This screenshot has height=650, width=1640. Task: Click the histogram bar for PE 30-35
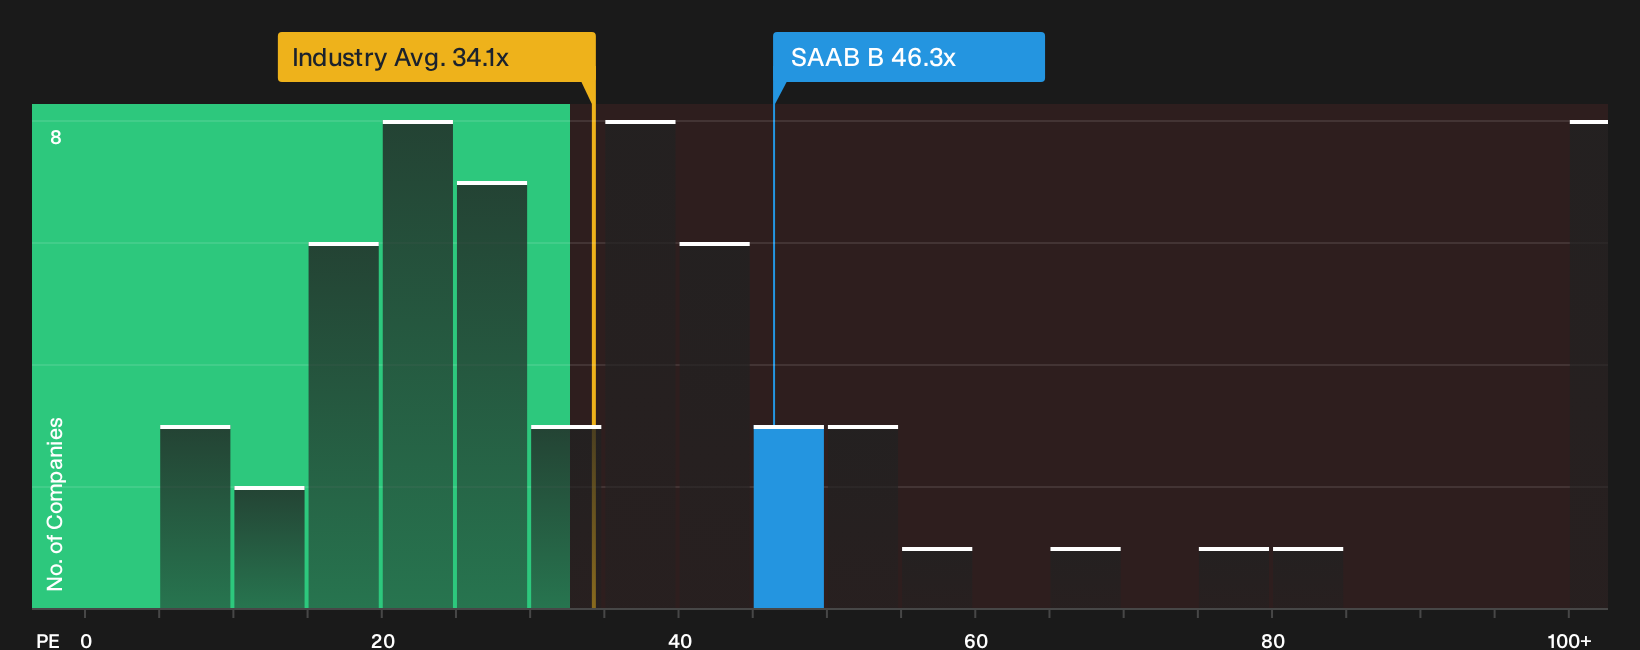[566, 517]
